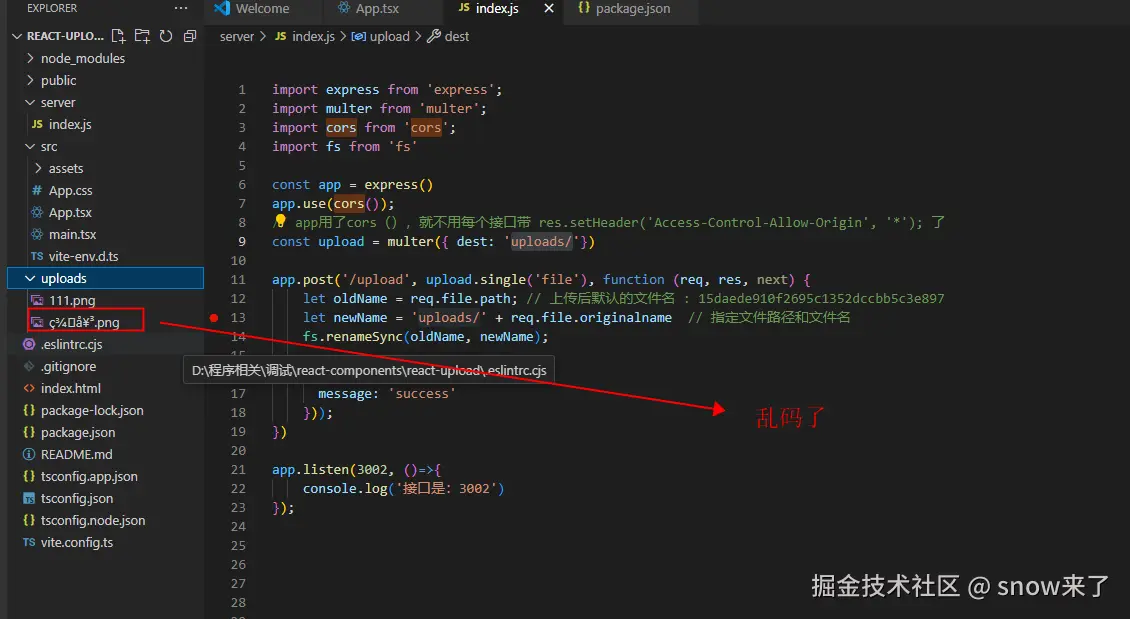
Task: Click the ESLint icon beside .eslintrc.cjs
Action: point(29,344)
